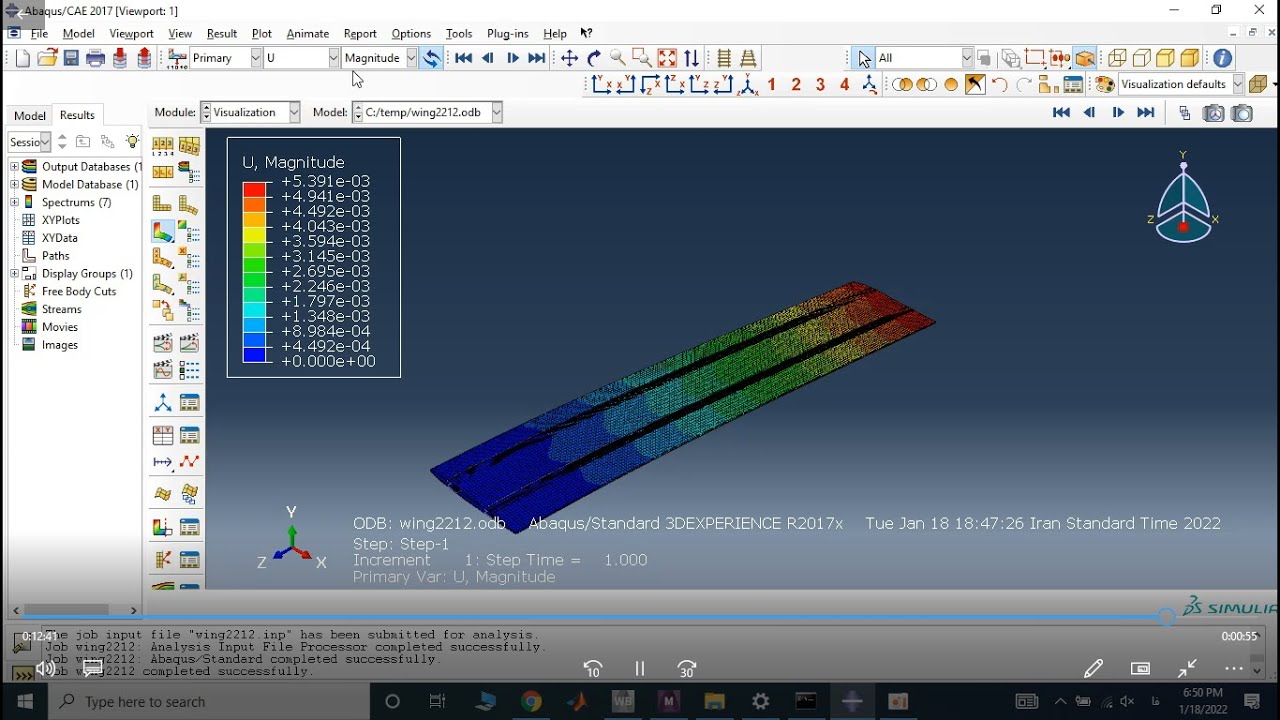The image size is (1280, 720).
Task: Switch to the Model tab
Action: click(30, 115)
